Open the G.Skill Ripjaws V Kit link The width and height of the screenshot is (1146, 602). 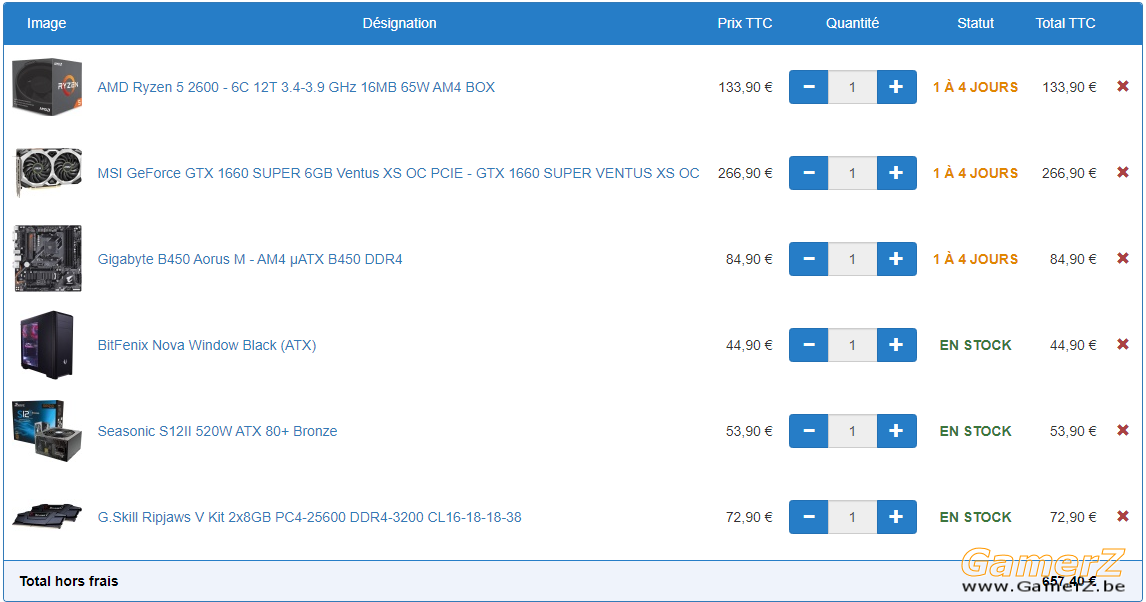click(x=309, y=517)
